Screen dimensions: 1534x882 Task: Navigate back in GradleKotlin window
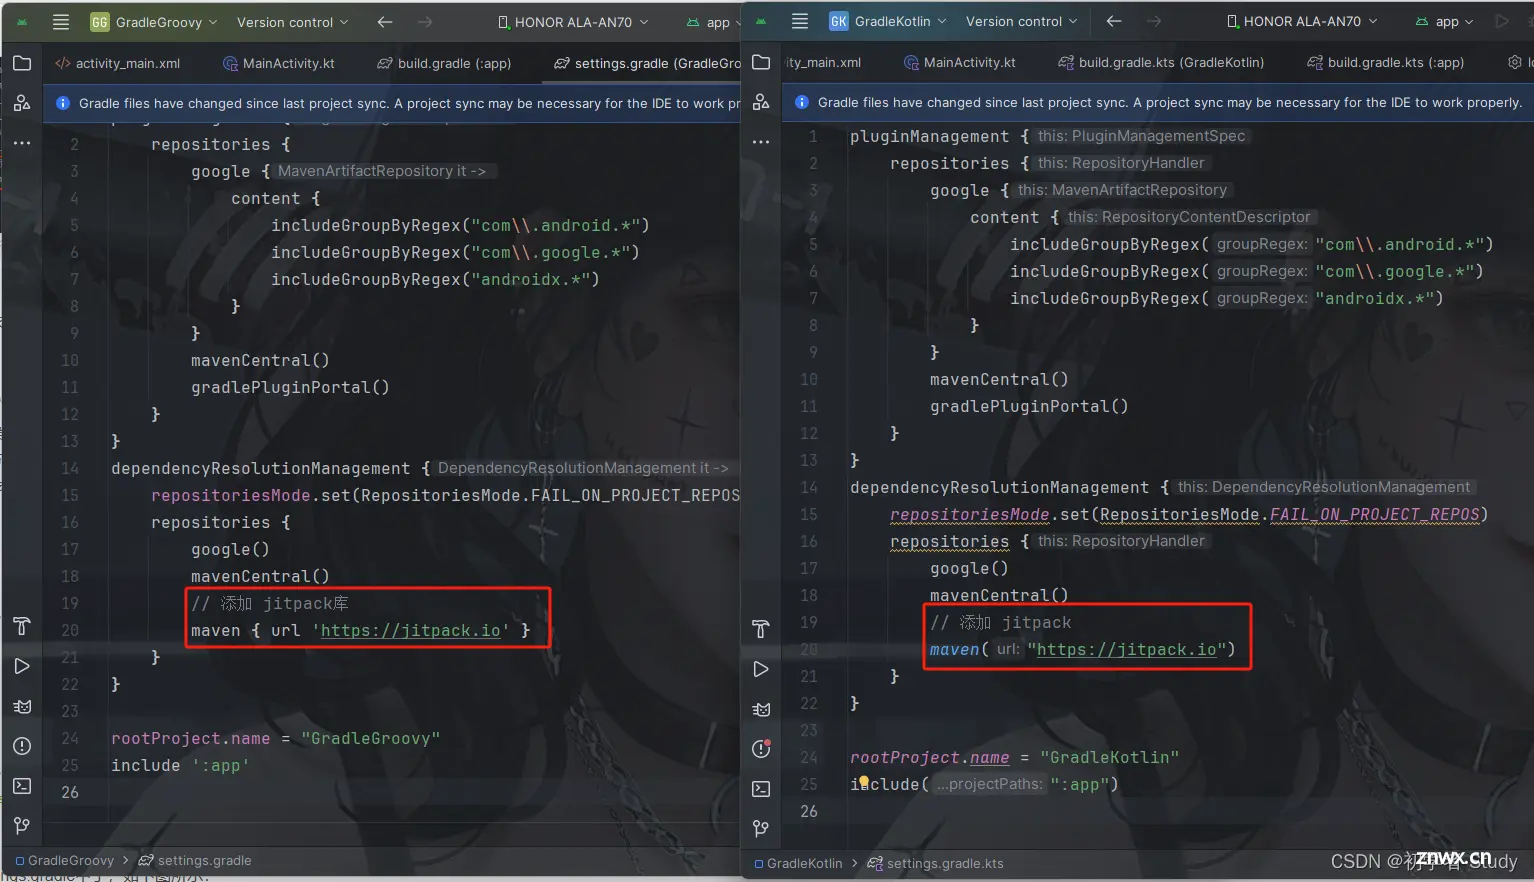[1114, 21]
